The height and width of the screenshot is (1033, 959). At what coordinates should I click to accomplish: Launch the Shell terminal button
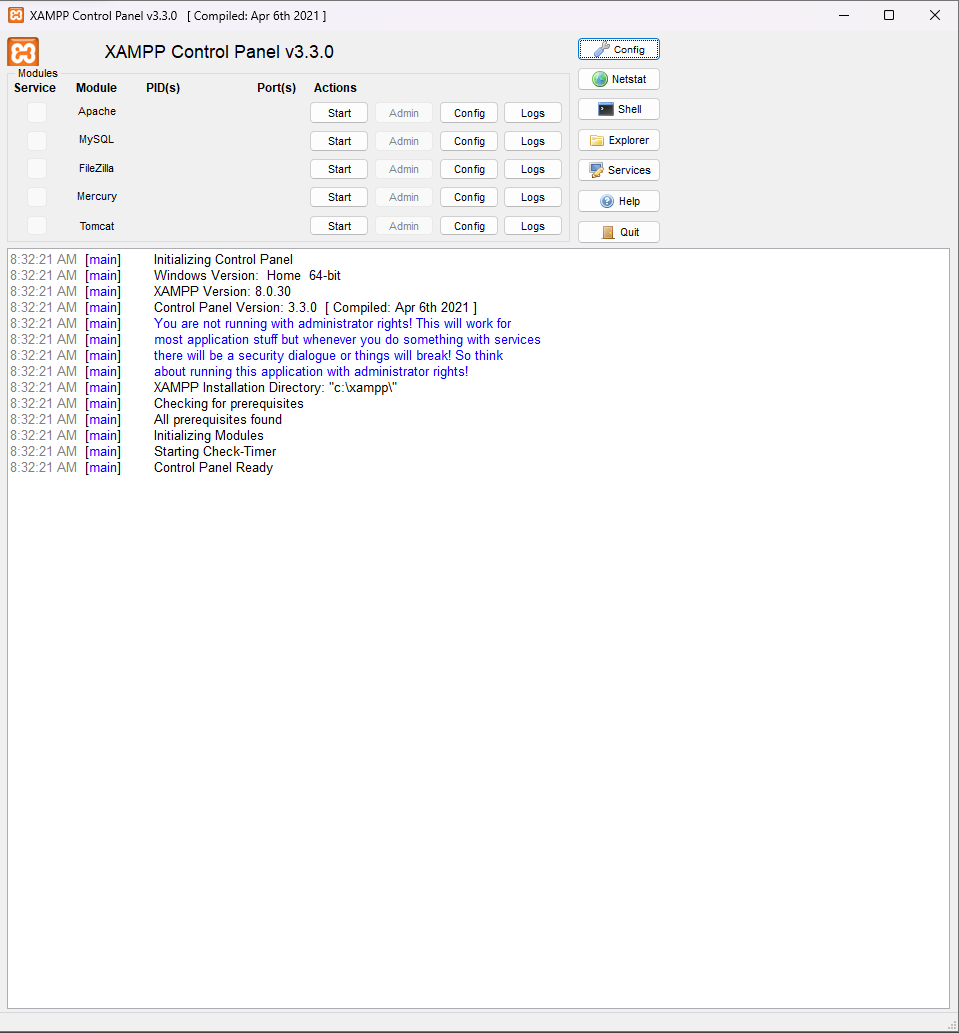[x=618, y=109]
